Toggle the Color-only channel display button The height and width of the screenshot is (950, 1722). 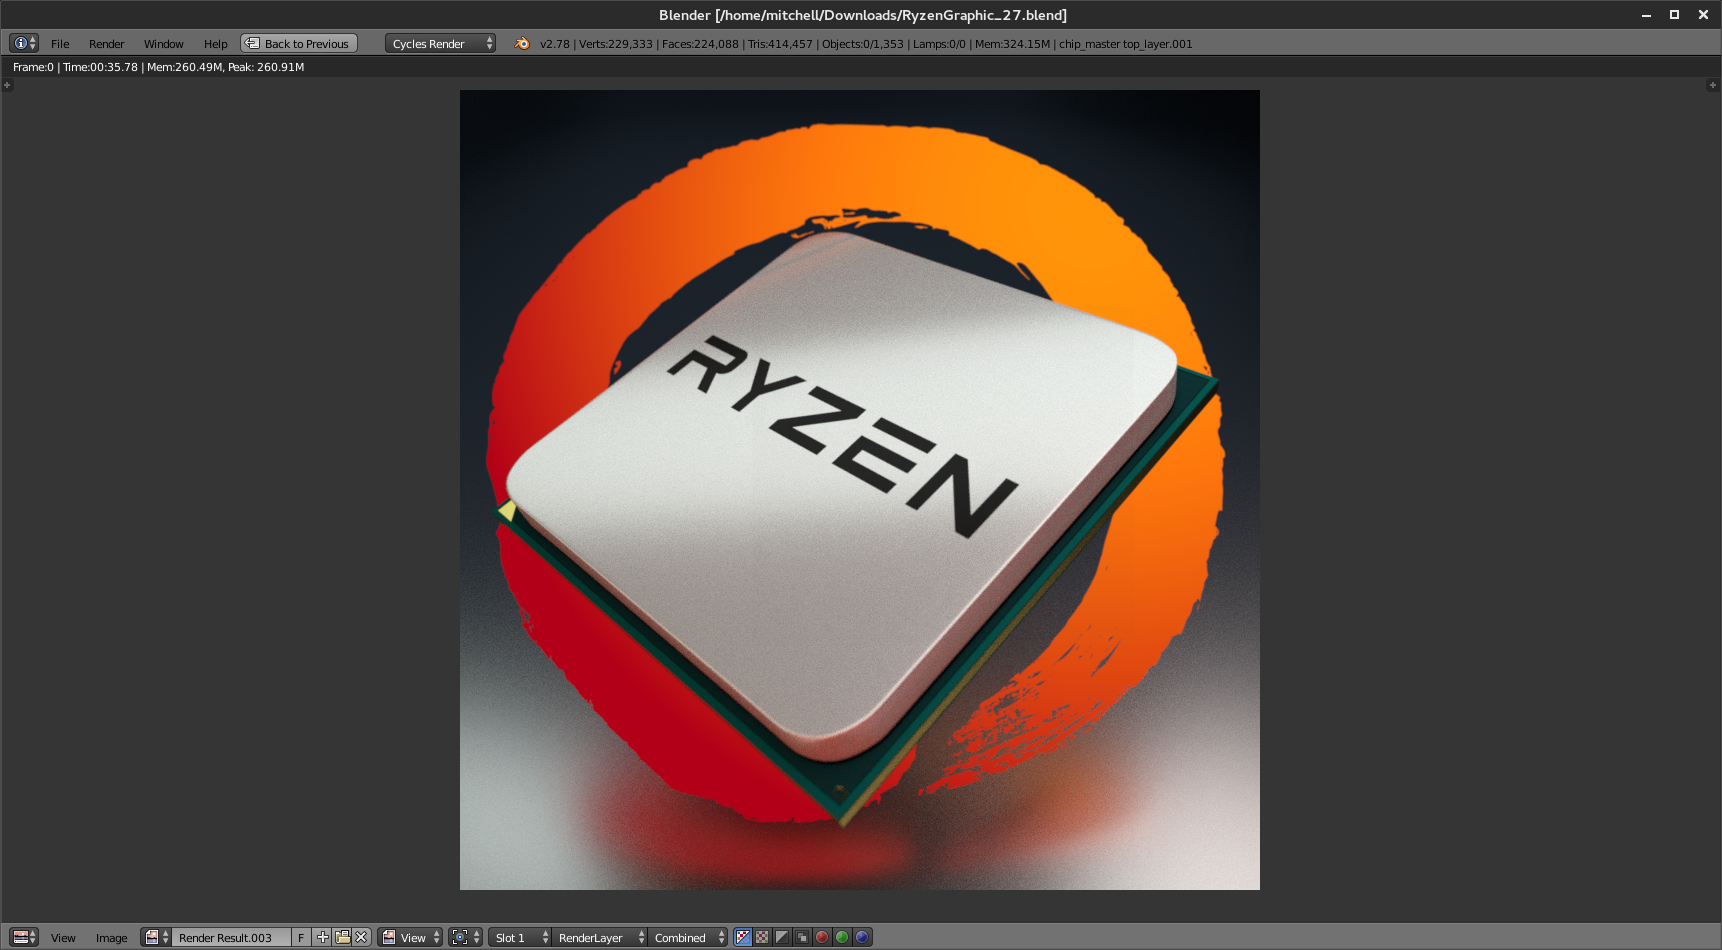(x=762, y=937)
